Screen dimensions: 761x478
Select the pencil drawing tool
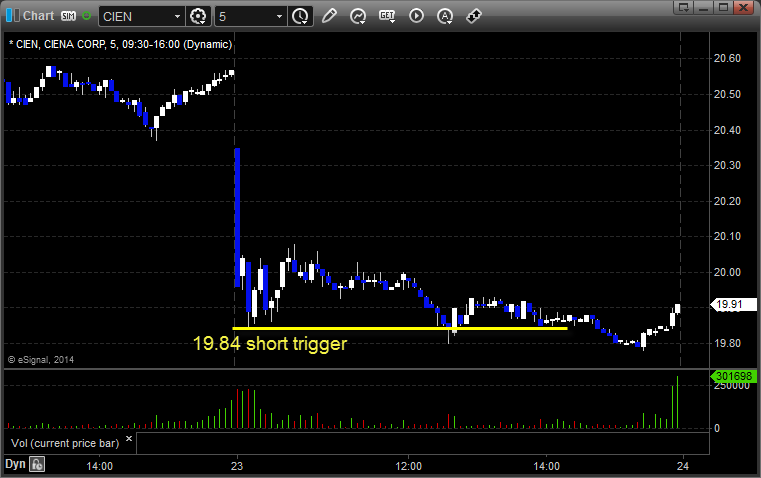pyautogui.click(x=329, y=16)
